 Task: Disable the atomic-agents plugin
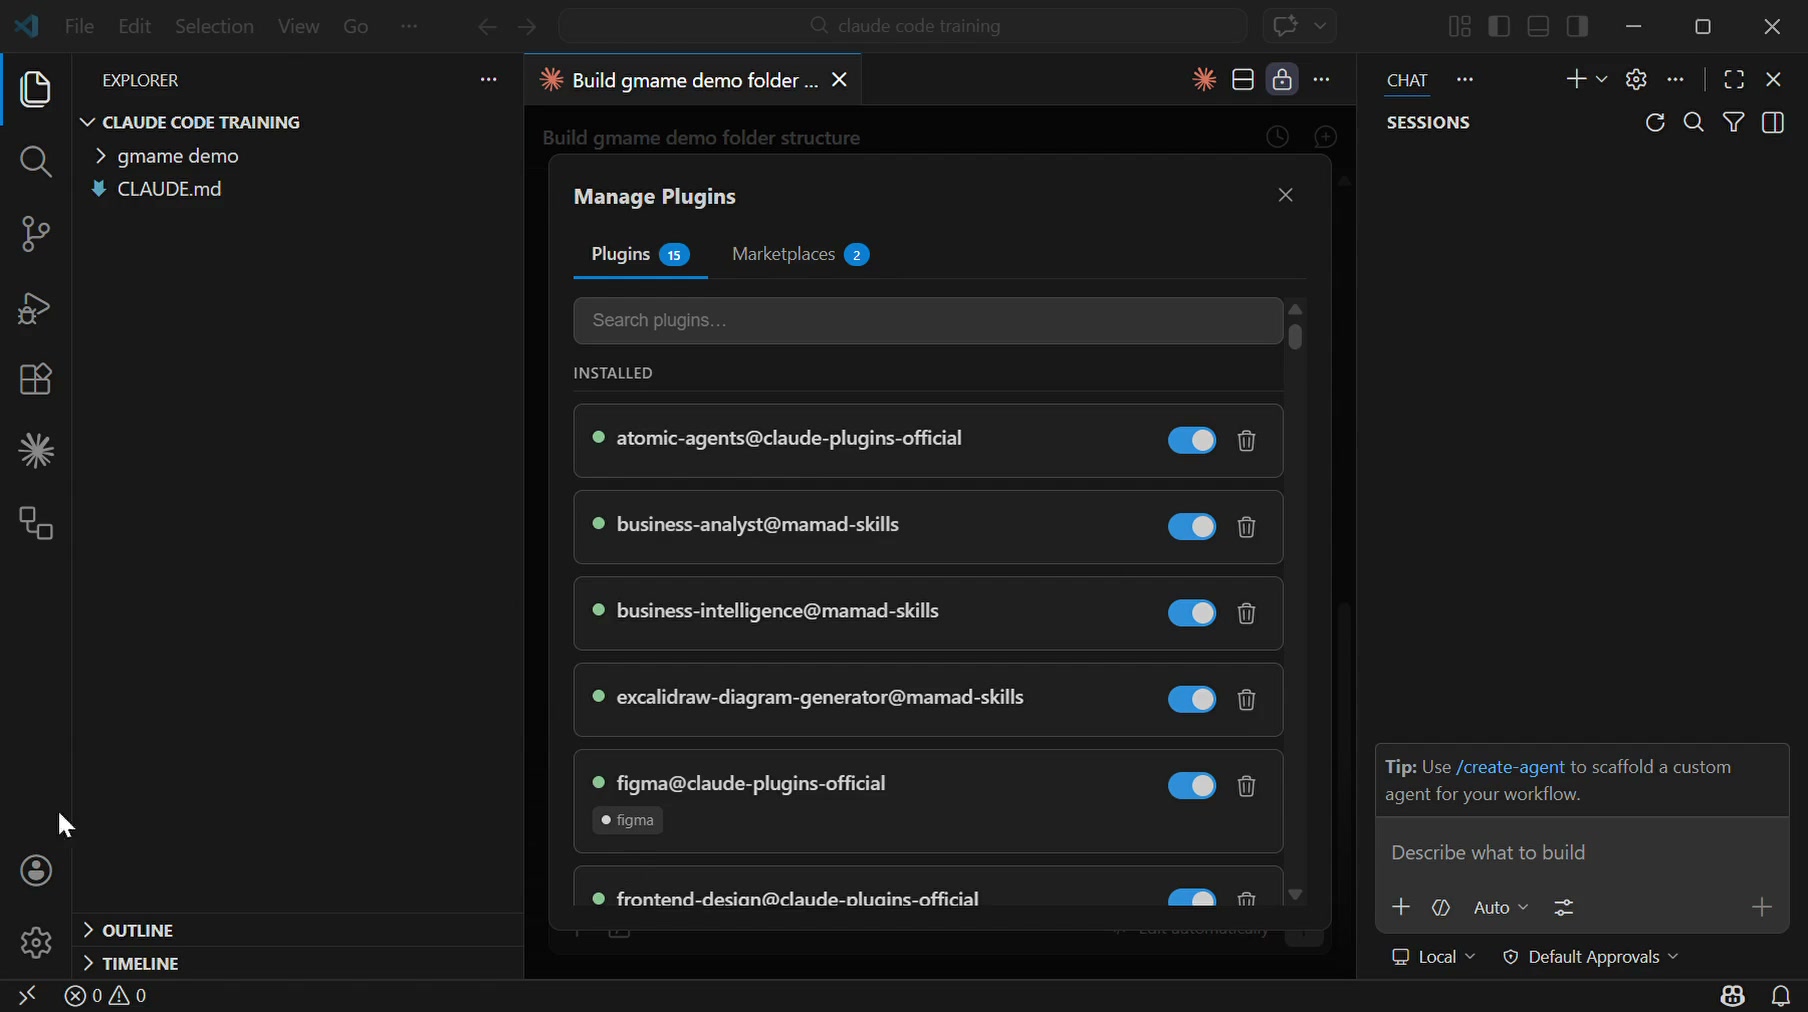1192,441
